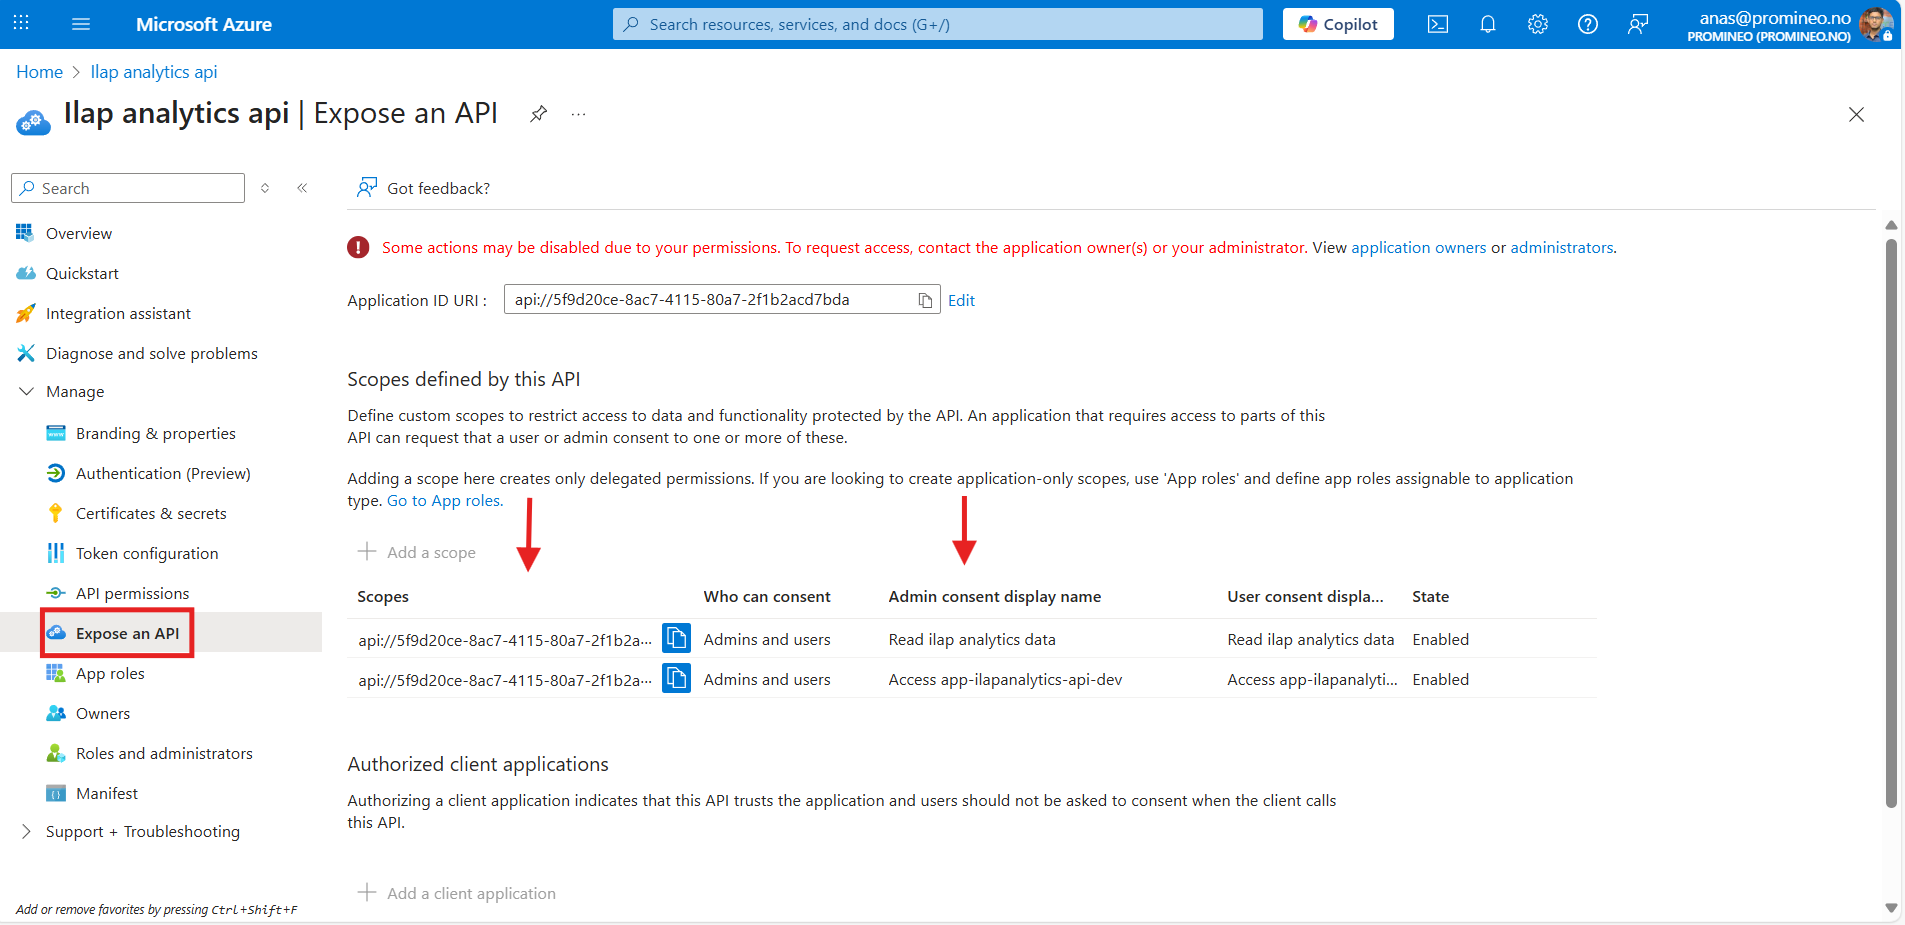Open the administrators link

tap(1561, 248)
